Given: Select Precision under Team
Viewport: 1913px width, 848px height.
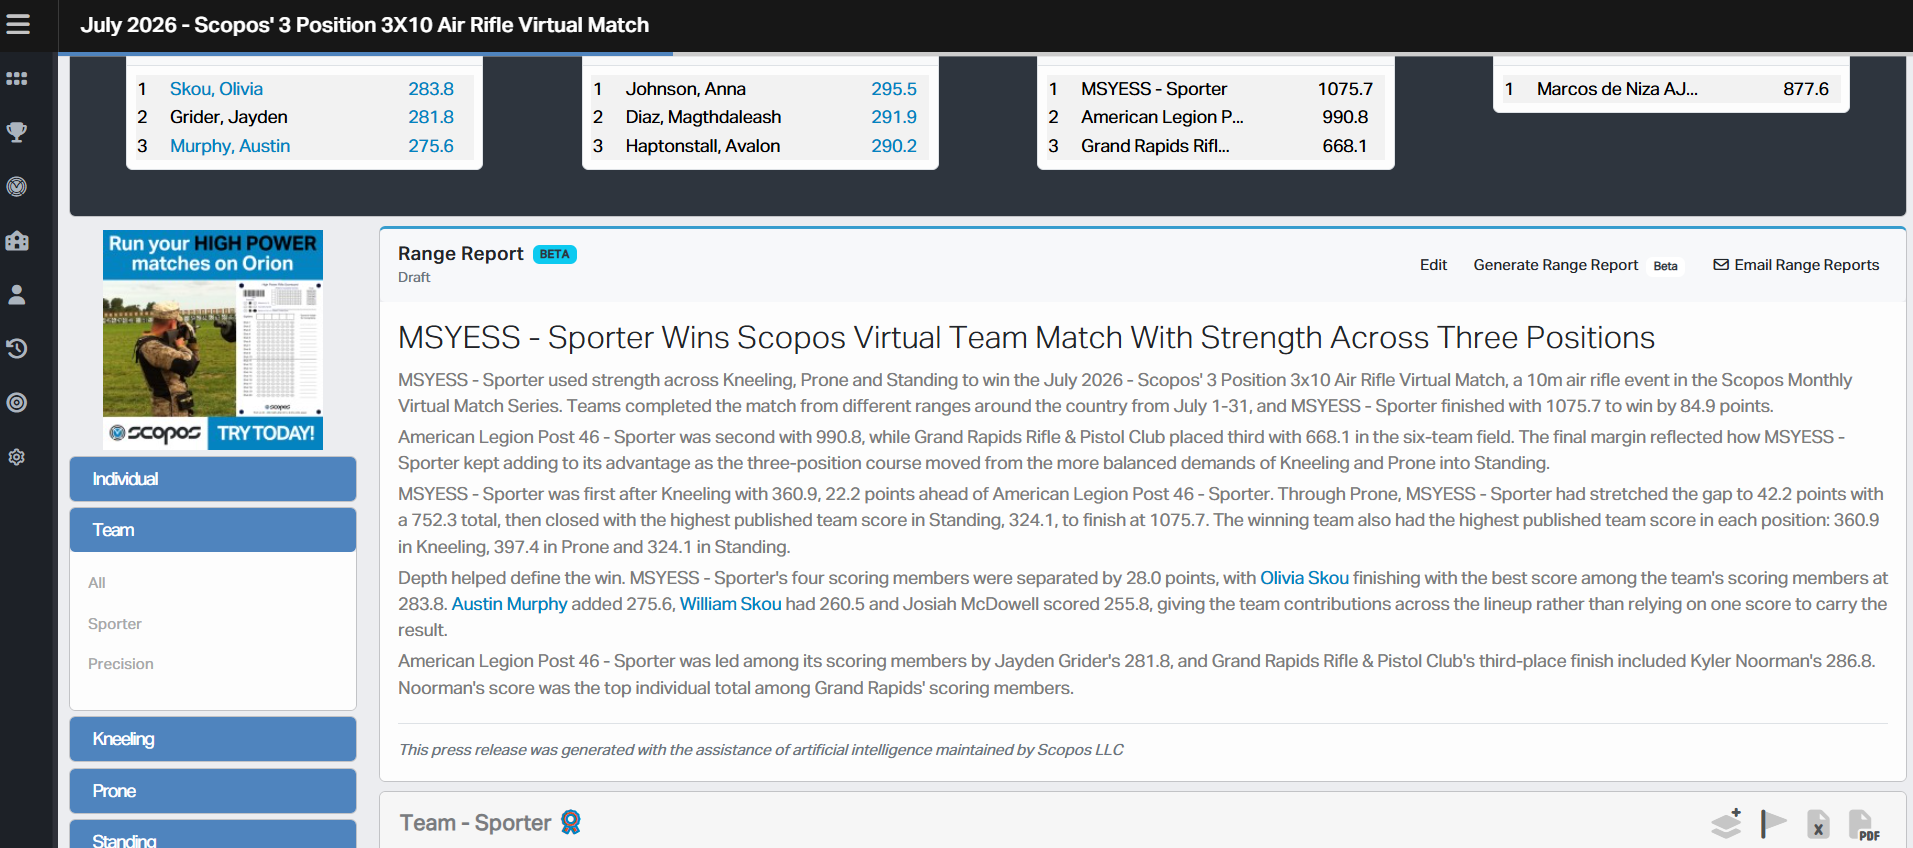Looking at the screenshot, I should coord(121,664).
